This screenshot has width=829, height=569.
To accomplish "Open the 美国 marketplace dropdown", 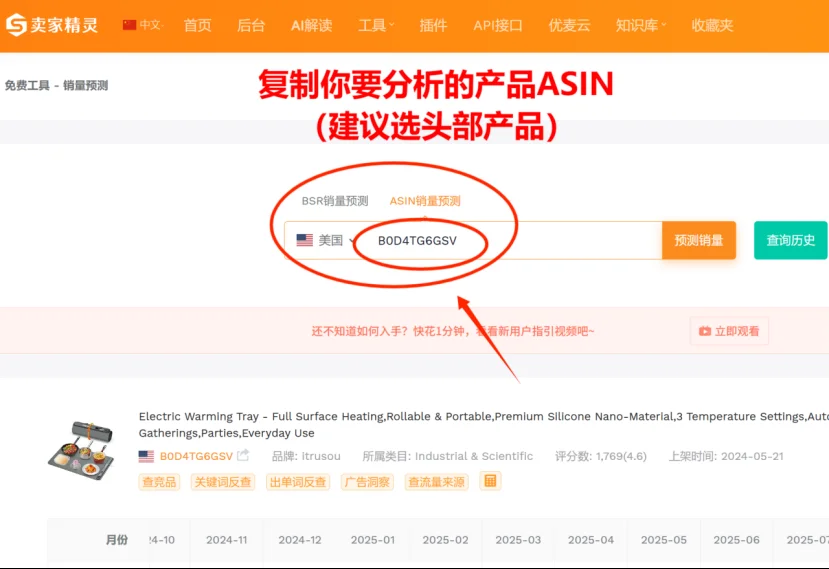I will click(325, 240).
